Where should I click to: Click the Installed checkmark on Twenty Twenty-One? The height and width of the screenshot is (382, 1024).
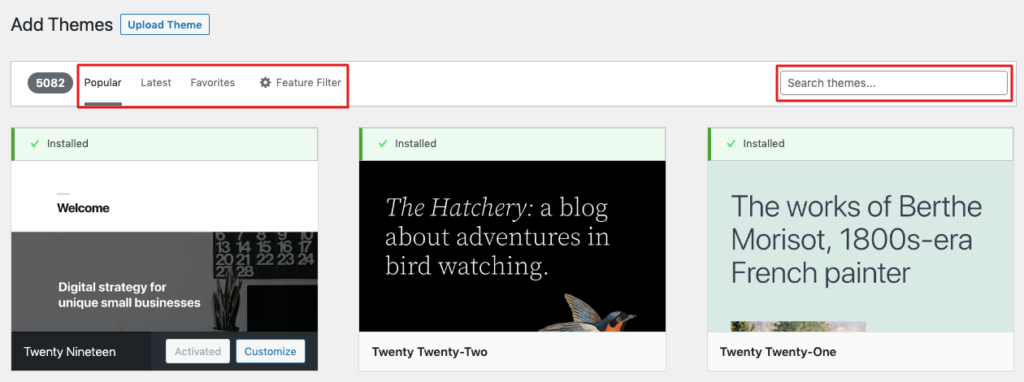pos(731,144)
